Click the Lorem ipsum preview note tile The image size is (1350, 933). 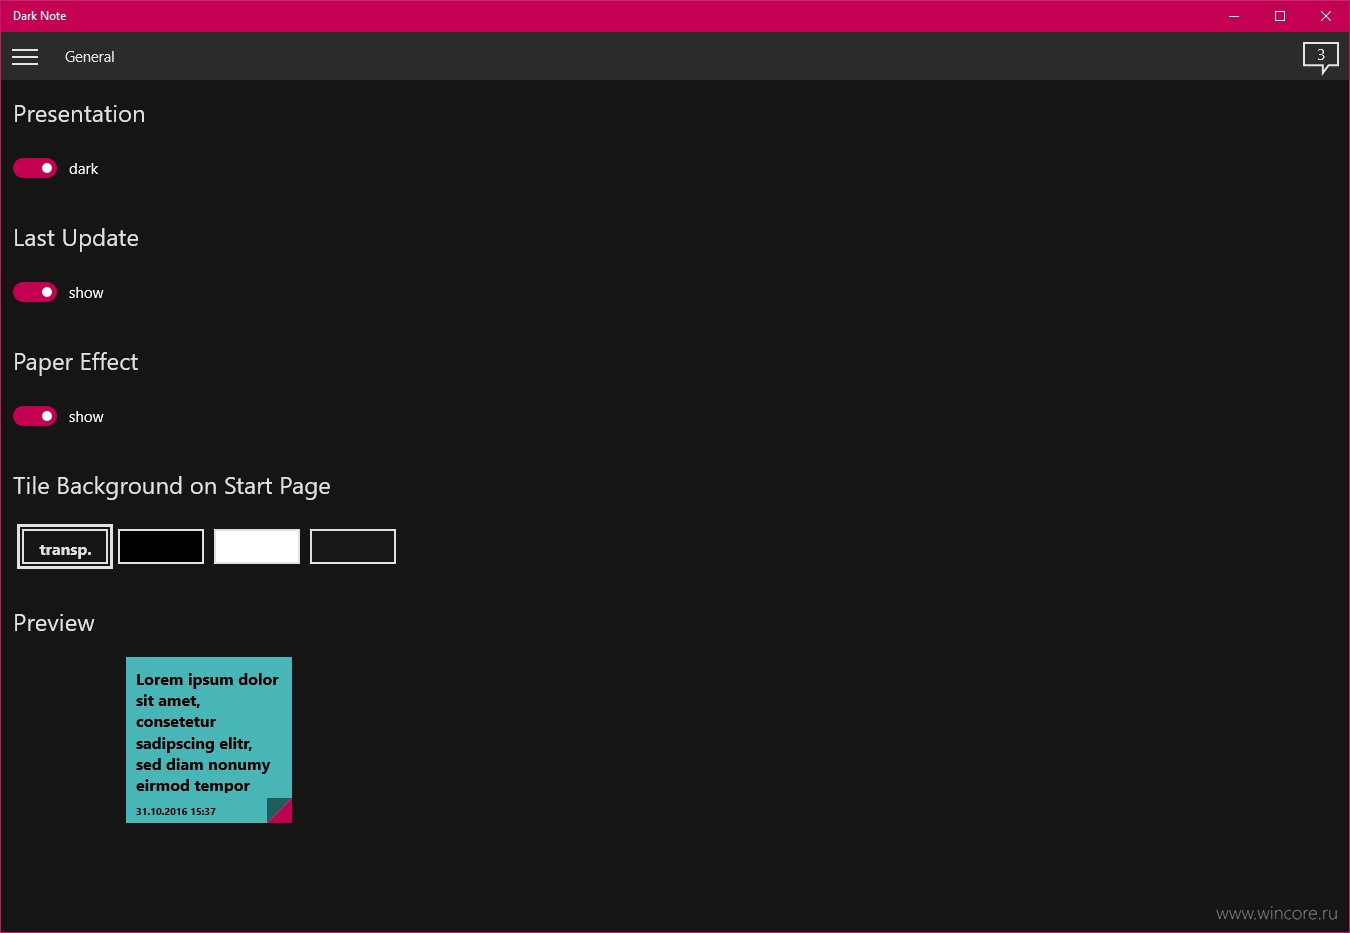(x=209, y=740)
